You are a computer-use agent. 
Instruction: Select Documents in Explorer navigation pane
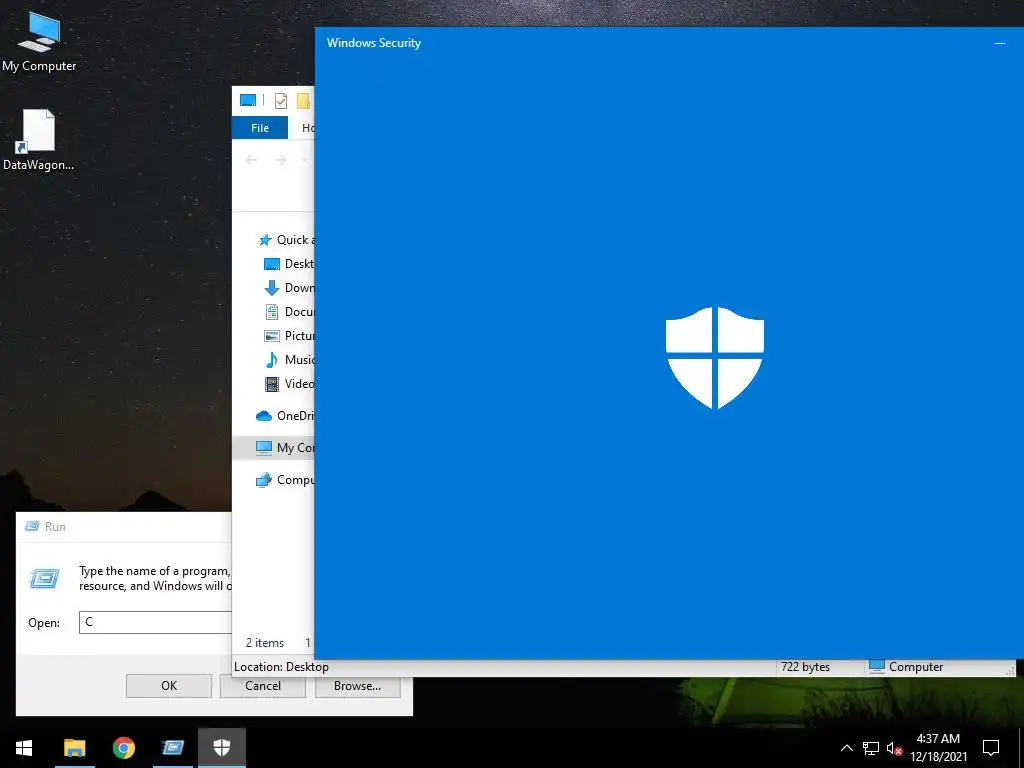click(x=289, y=312)
